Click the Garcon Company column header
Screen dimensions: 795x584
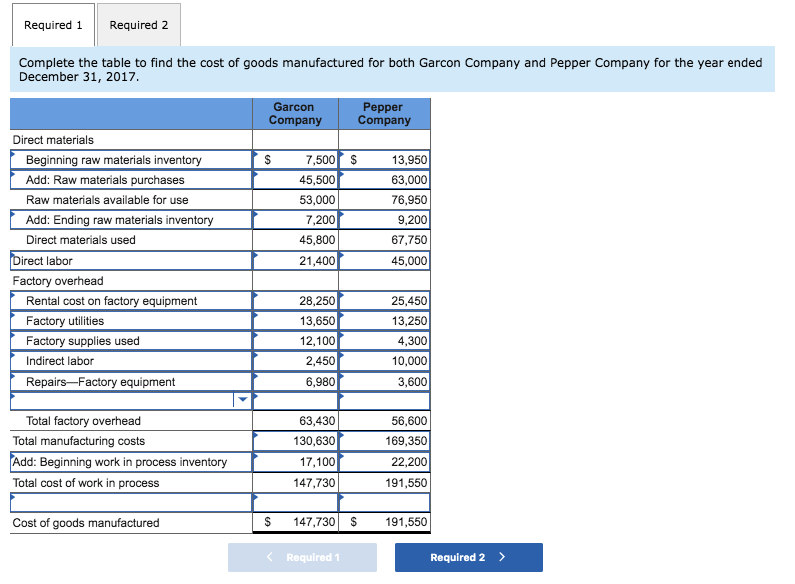coord(296,114)
